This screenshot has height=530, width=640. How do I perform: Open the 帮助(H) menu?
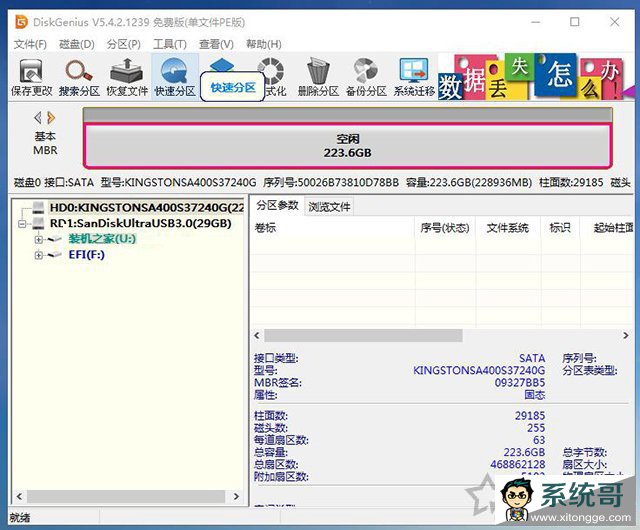coord(264,44)
